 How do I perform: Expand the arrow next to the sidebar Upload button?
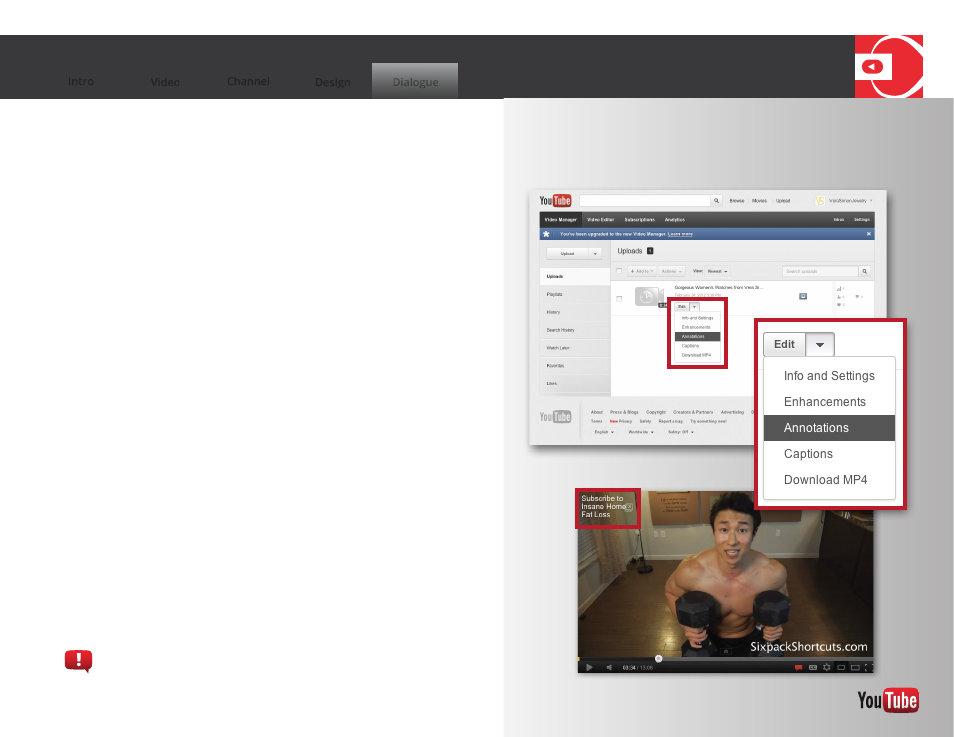595,254
